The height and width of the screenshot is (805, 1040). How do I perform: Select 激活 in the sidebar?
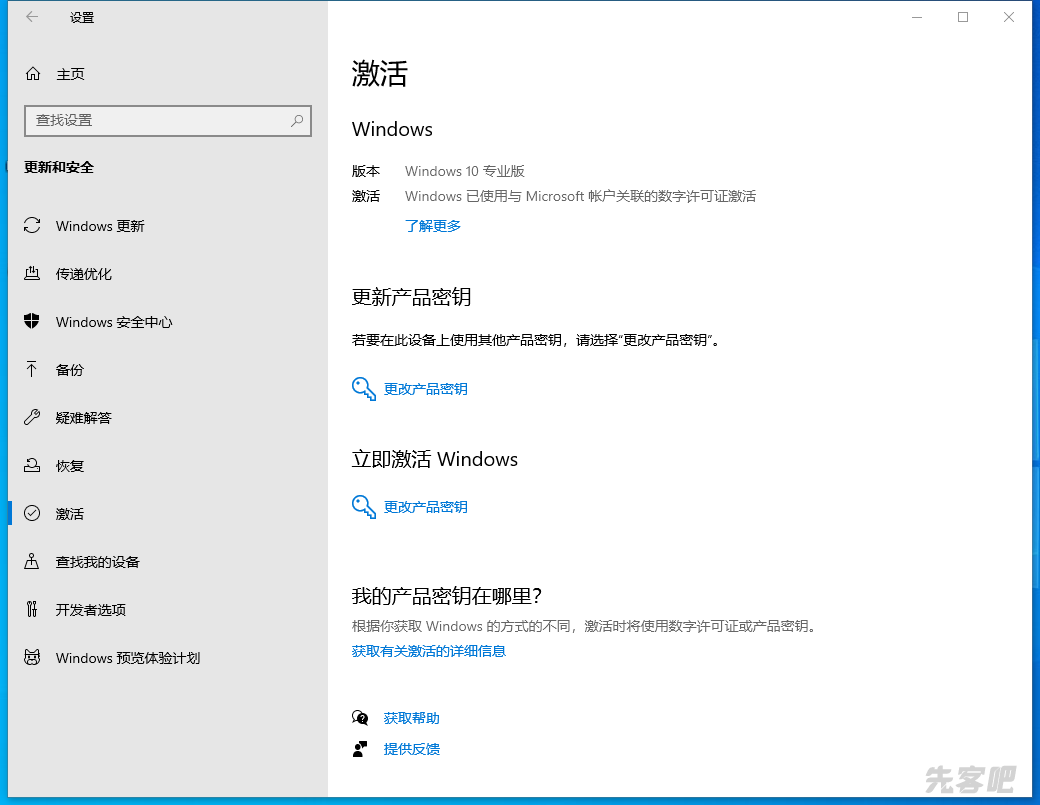click(70, 514)
